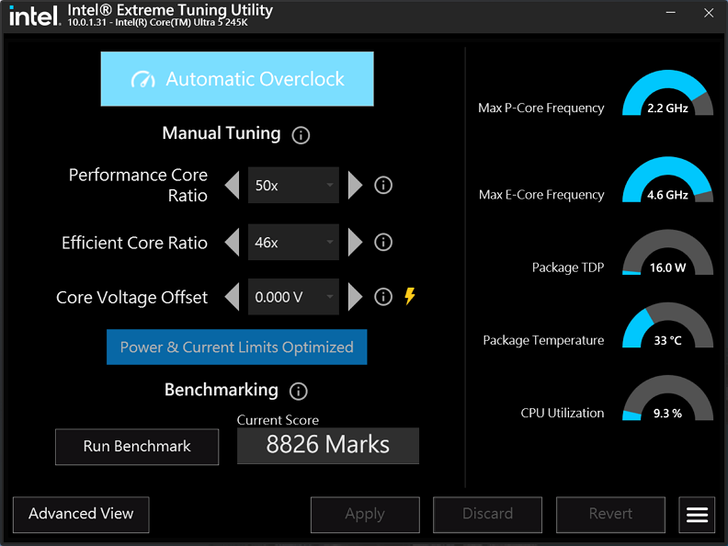This screenshot has height=546, width=728.
Task: Click the yellow lightning bolt icon
Action: click(410, 296)
